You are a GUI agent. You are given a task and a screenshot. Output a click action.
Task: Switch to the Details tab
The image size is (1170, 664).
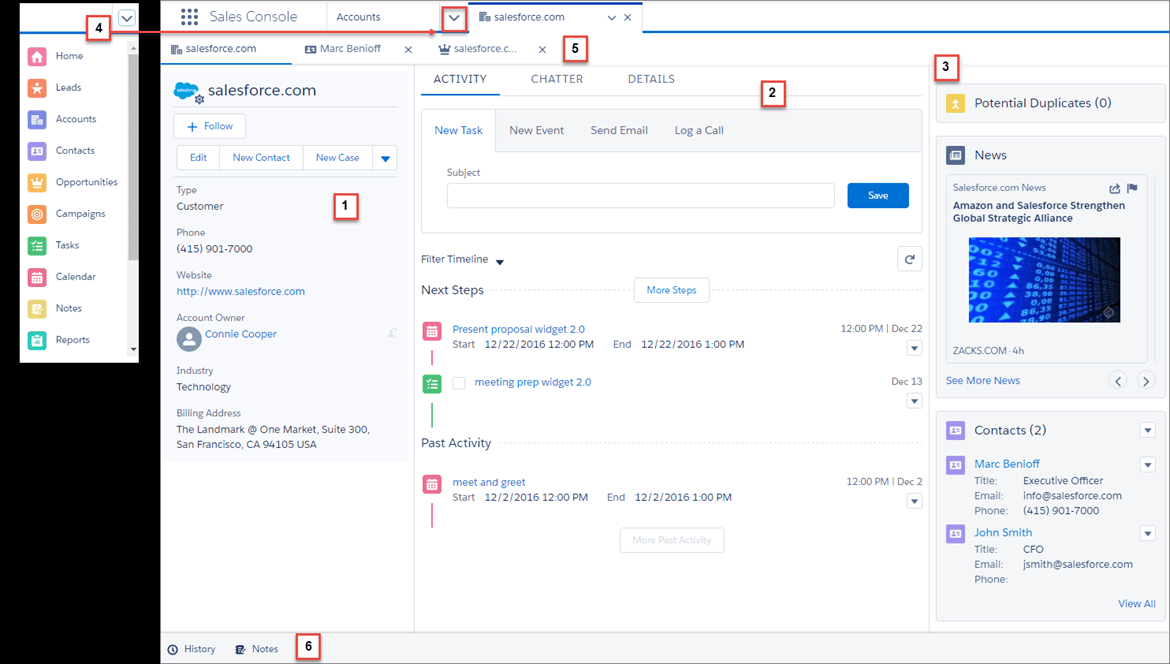(651, 79)
